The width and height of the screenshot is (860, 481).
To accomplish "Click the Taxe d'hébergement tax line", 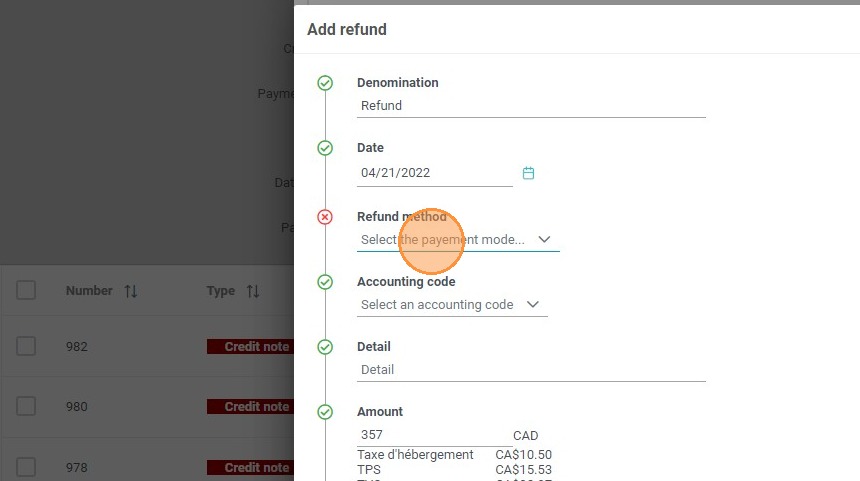I will click(x=415, y=455).
